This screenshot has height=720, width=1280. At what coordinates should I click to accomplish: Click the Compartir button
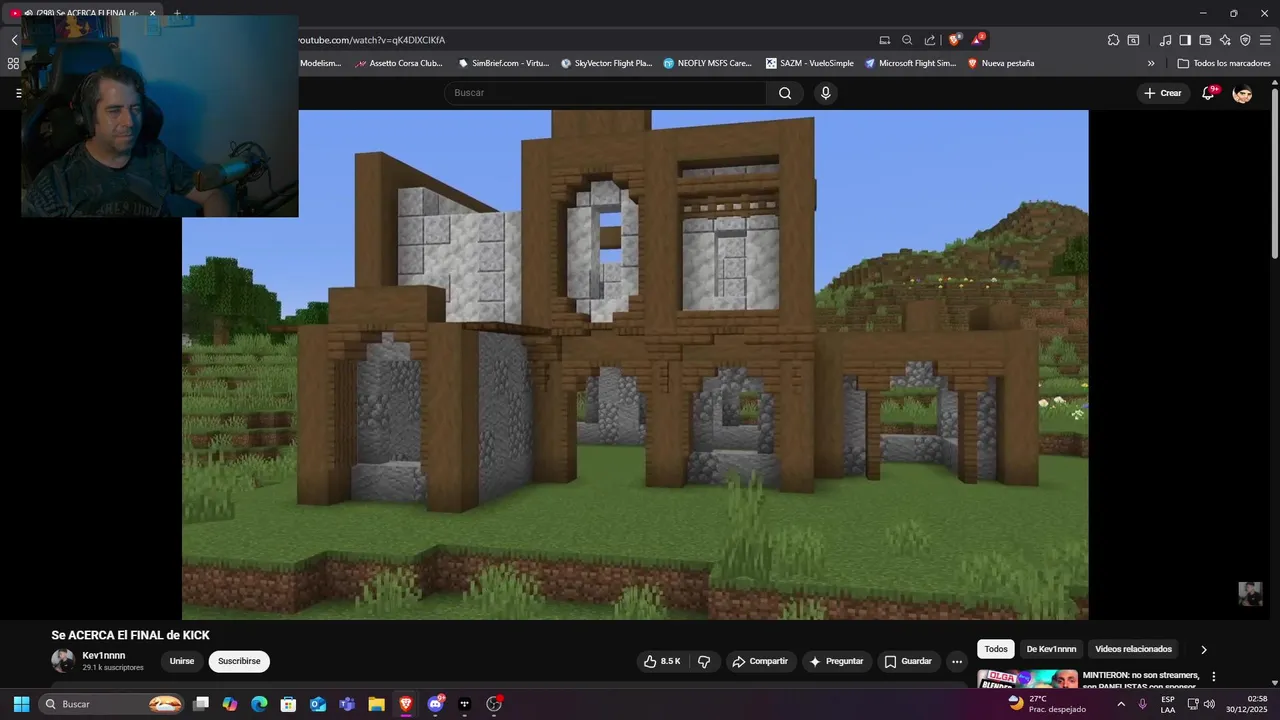point(760,661)
